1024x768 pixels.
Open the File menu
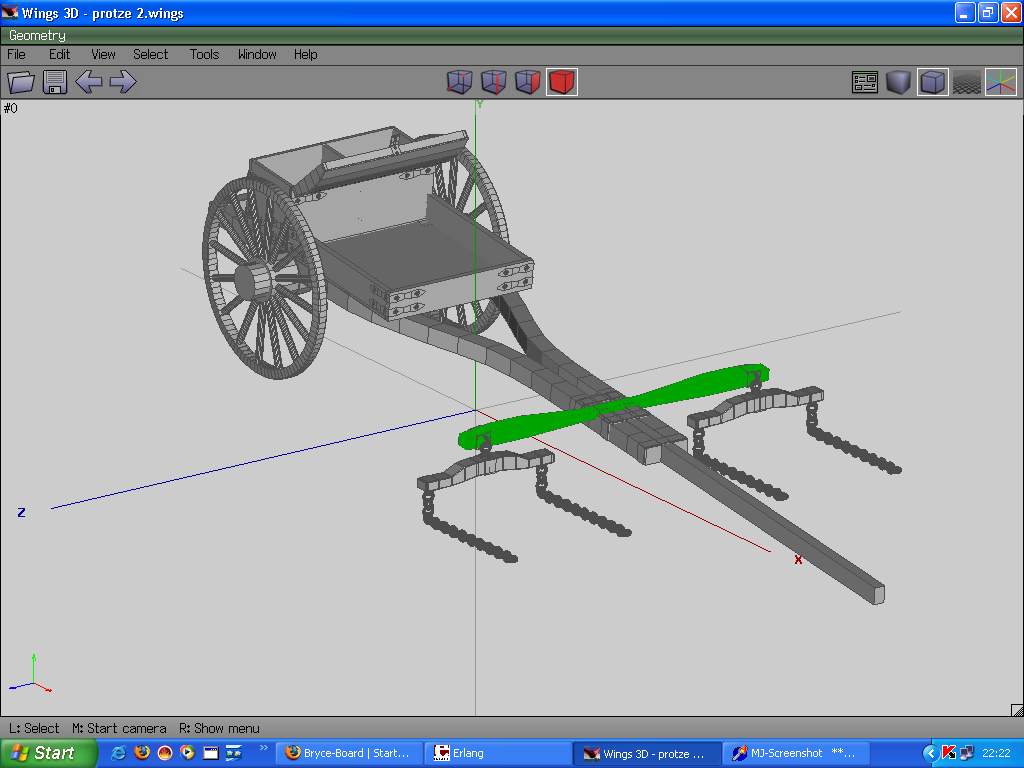[x=17, y=54]
